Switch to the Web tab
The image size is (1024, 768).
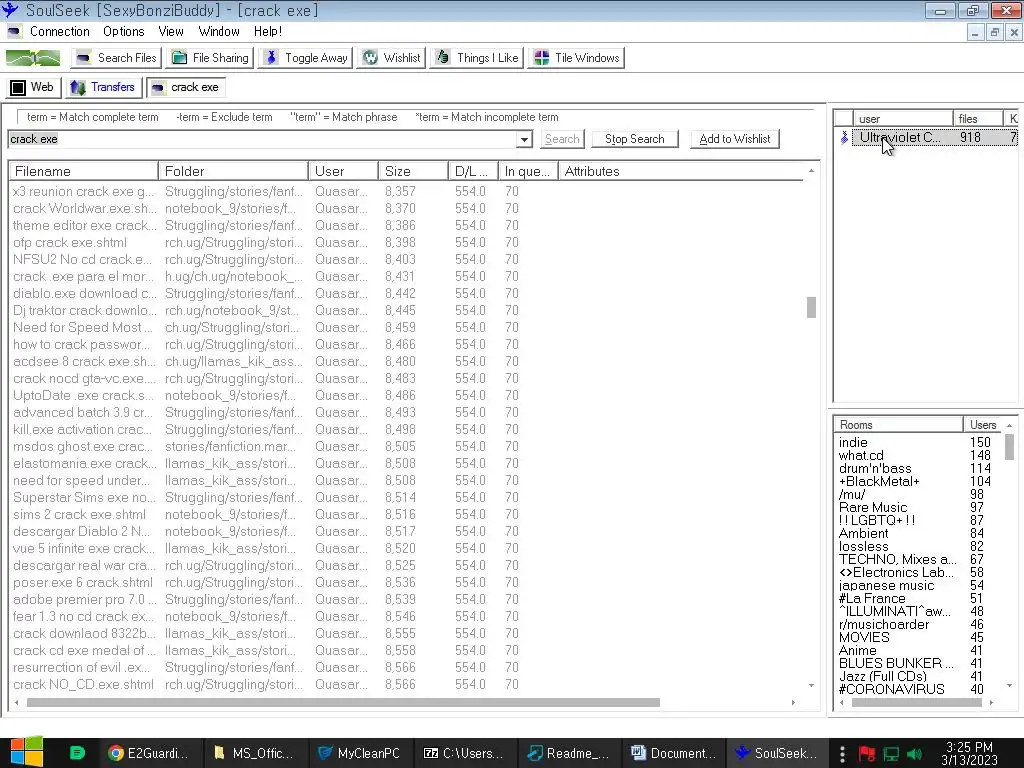(x=33, y=87)
